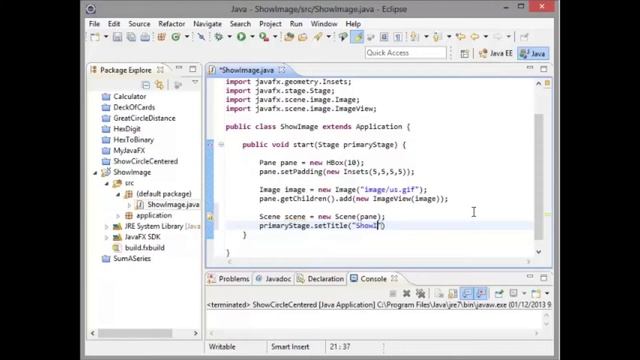
Task: Toggle Show Console on Standard Error
Action: point(481,293)
